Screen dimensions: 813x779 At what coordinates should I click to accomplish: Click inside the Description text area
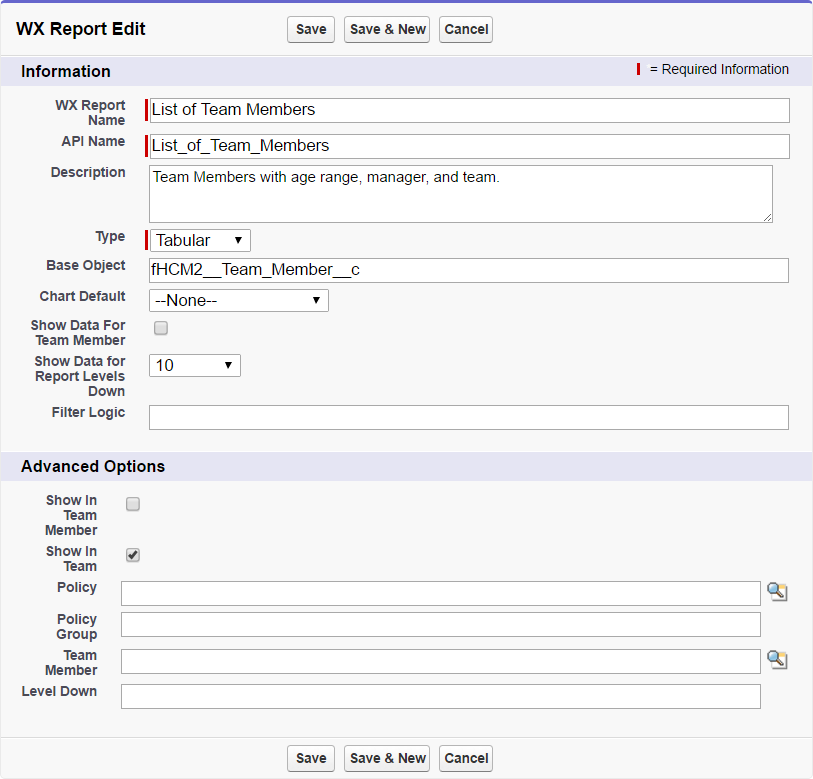(460, 194)
